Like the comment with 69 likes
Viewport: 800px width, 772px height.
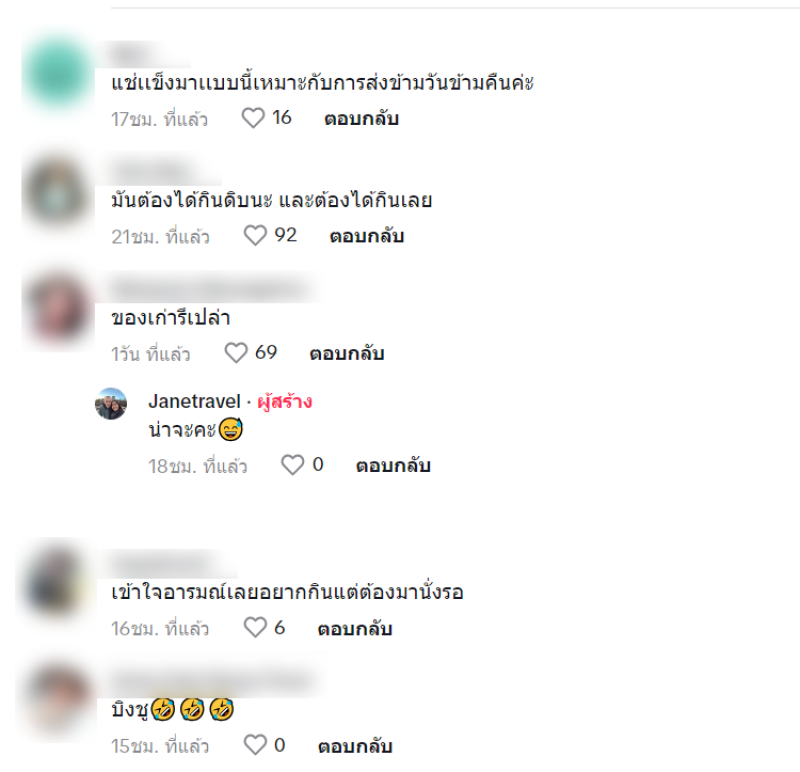(x=236, y=353)
